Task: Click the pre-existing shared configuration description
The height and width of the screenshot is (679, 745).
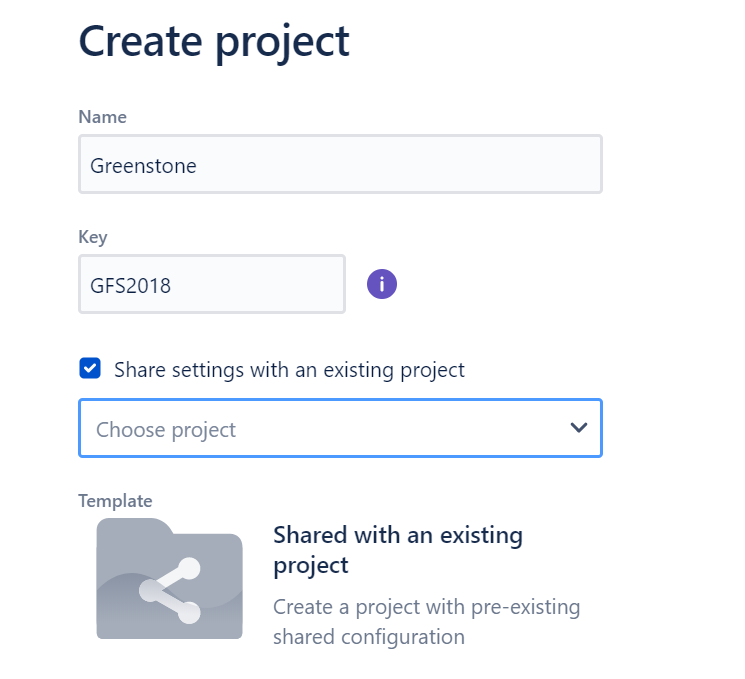Action: [426, 622]
